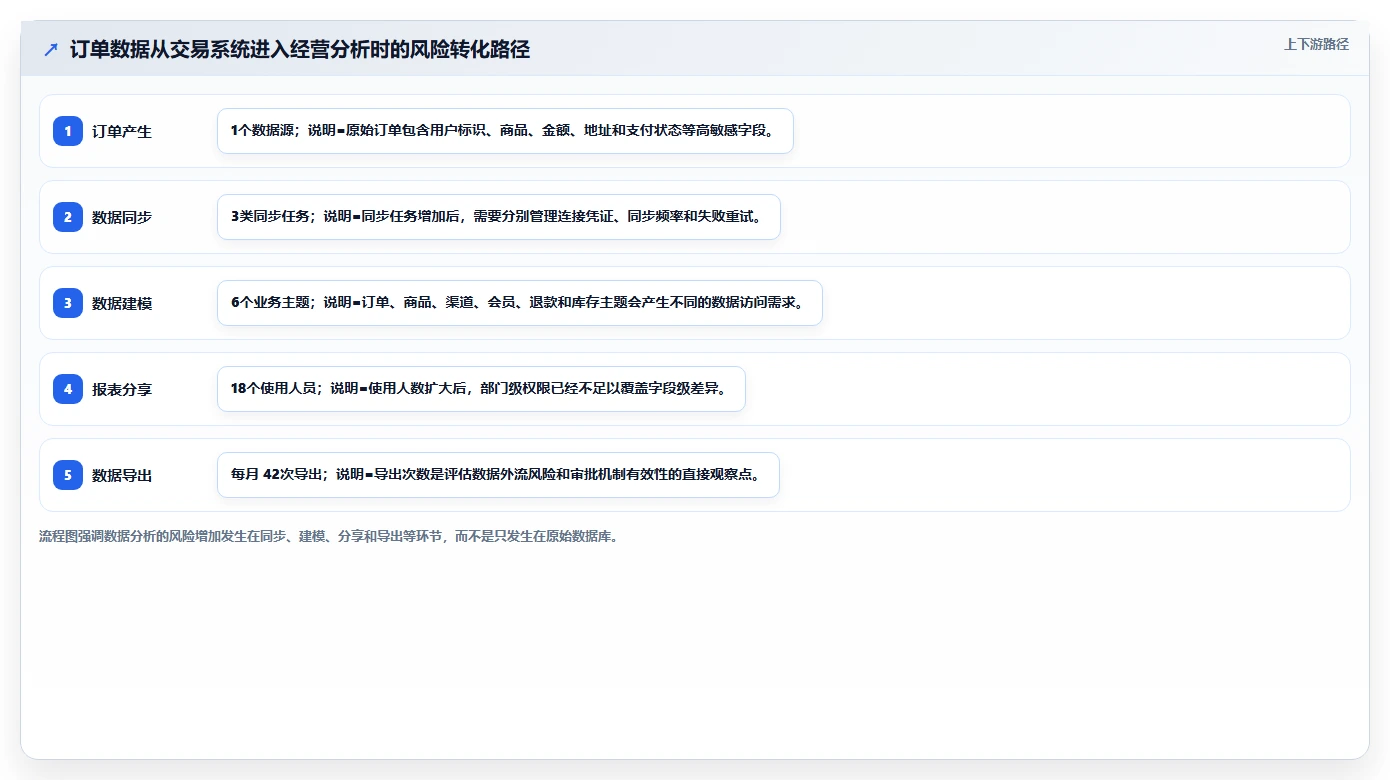Click the 订单产生 step label

(122, 131)
